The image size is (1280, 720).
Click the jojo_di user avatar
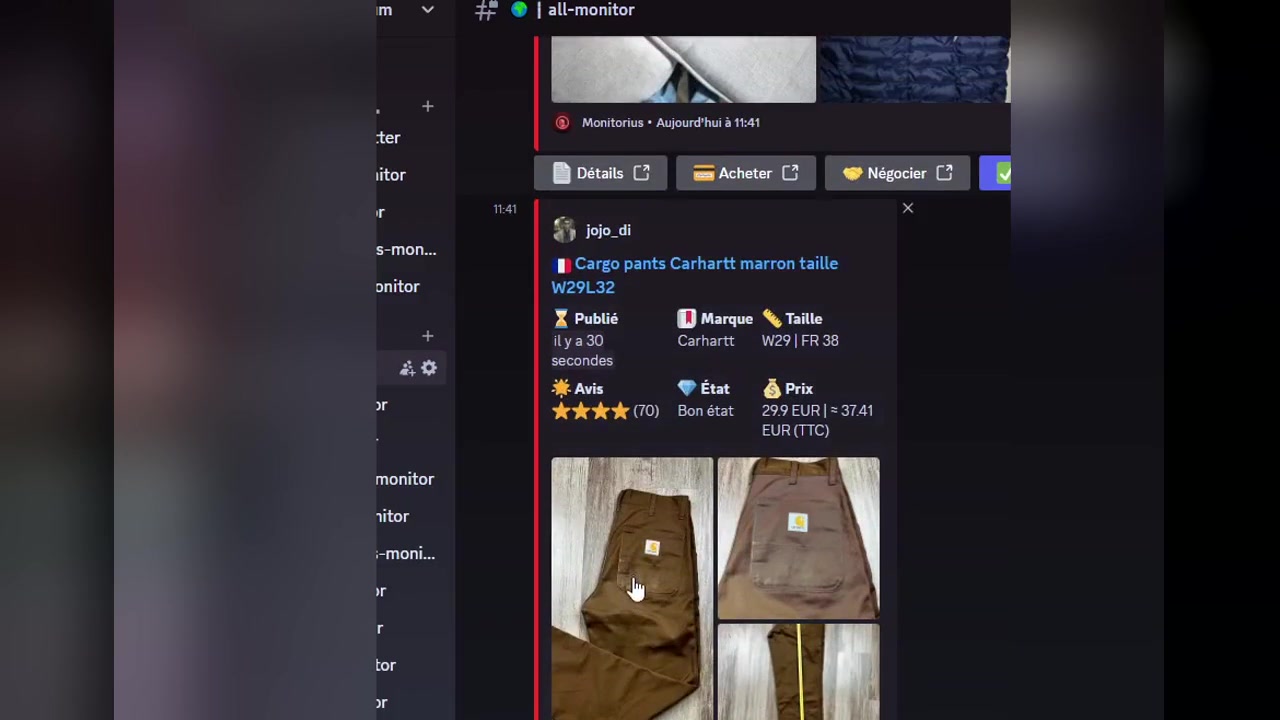[x=564, y=230]
